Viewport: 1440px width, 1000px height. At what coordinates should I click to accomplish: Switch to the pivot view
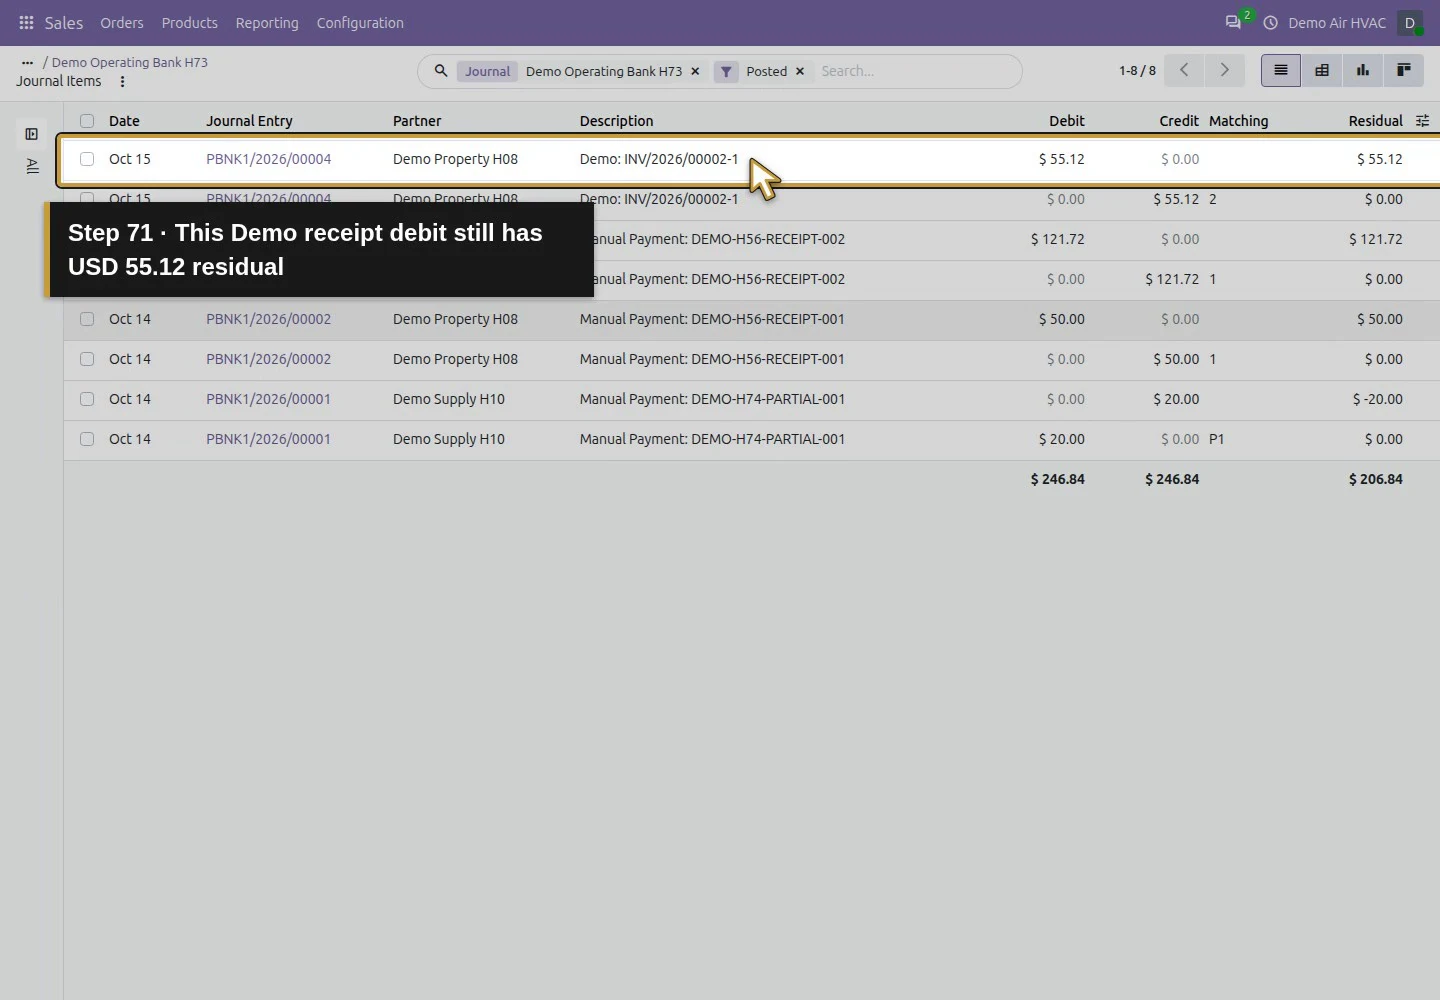pos(1322,70)
